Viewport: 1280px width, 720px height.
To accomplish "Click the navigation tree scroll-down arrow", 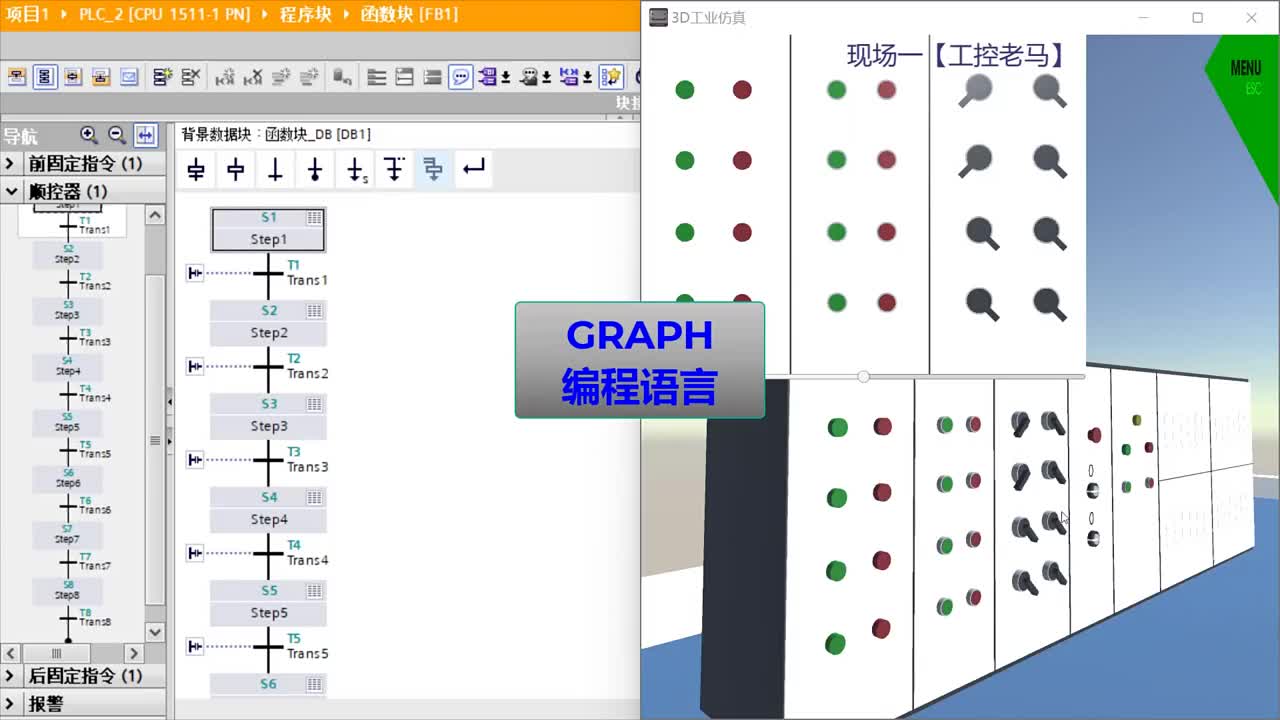I will tap(155, 632).
